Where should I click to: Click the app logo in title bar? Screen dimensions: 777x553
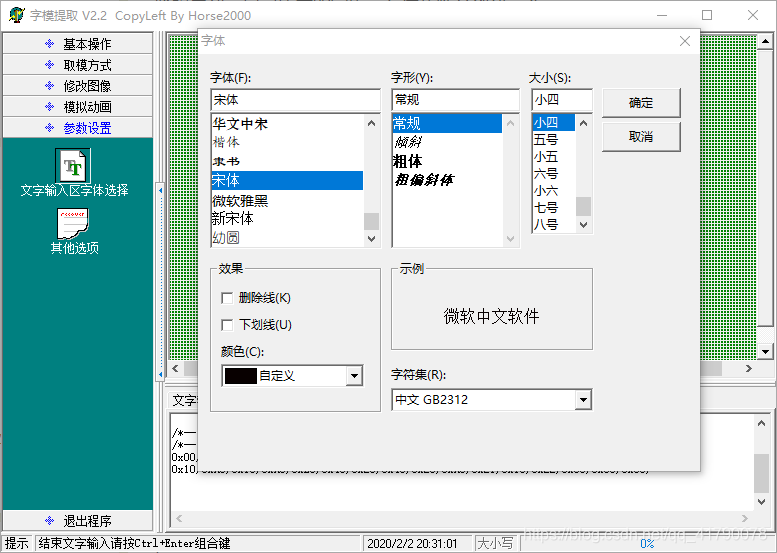click(16, 15)
